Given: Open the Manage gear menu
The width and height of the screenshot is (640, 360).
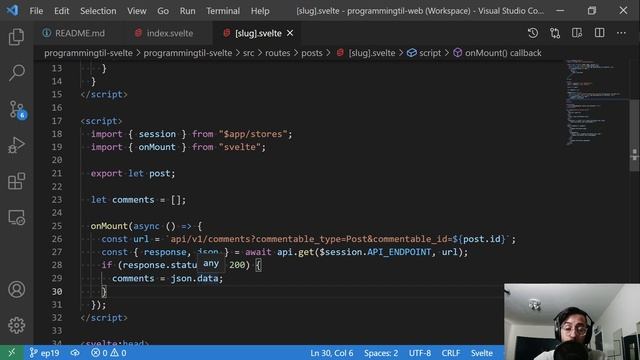Looking at the screenshot, I should pos(16,325).
